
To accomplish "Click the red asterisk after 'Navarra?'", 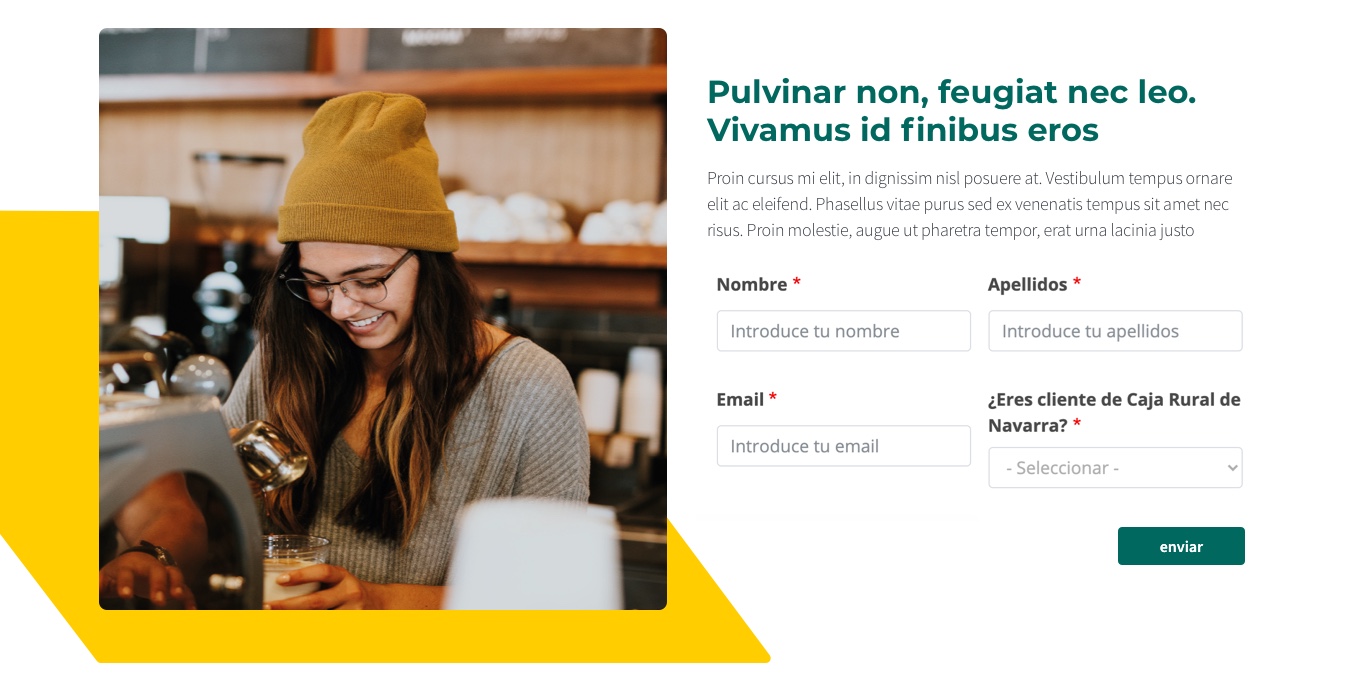I will click(1077, 424).
